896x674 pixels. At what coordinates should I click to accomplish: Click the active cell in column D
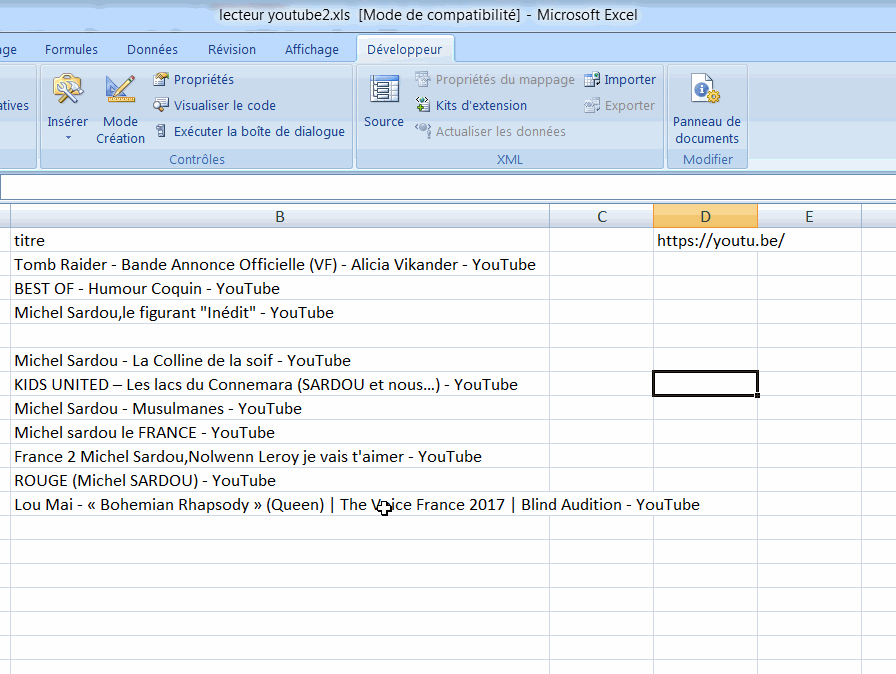(705, 383)
